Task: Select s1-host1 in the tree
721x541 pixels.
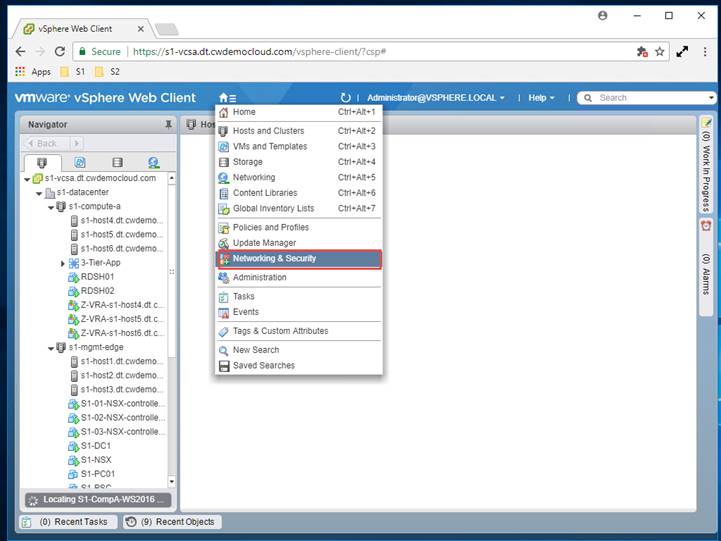Action: pyautogui.click(x=117, y=361)
